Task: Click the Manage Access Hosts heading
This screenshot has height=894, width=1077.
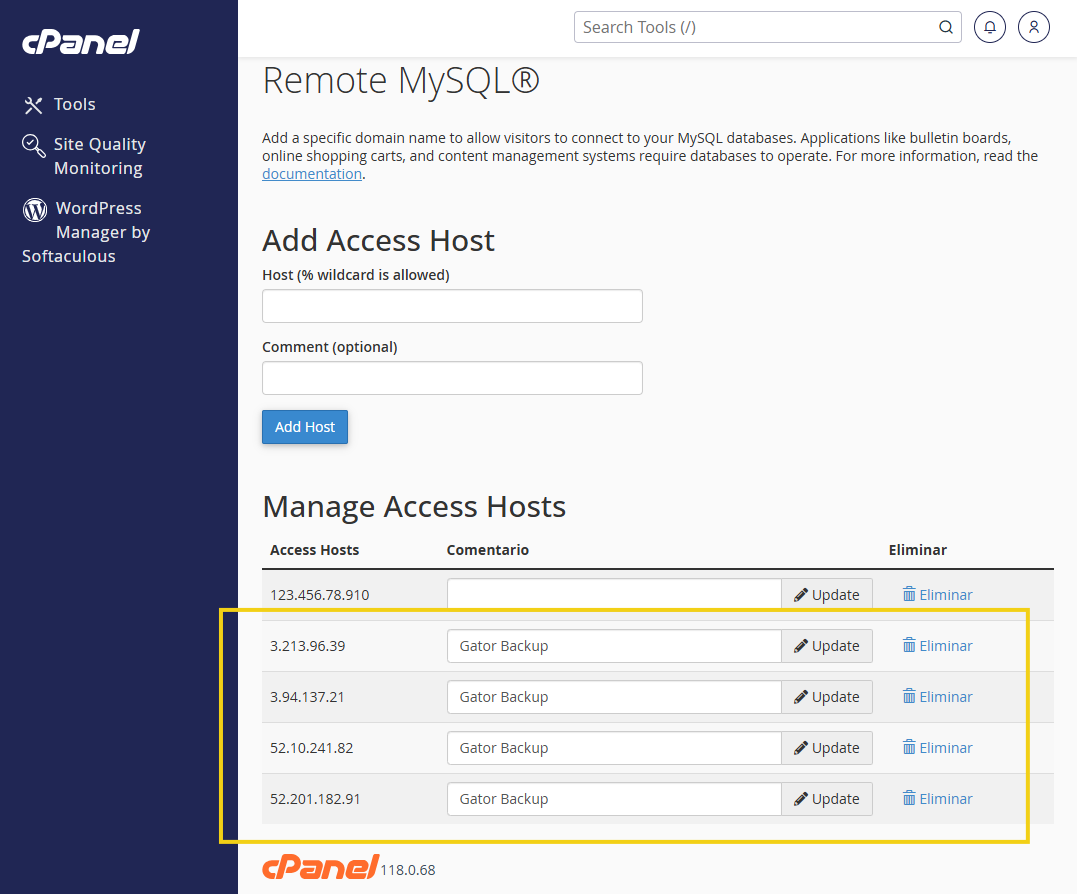Action: tap(414, 507)
